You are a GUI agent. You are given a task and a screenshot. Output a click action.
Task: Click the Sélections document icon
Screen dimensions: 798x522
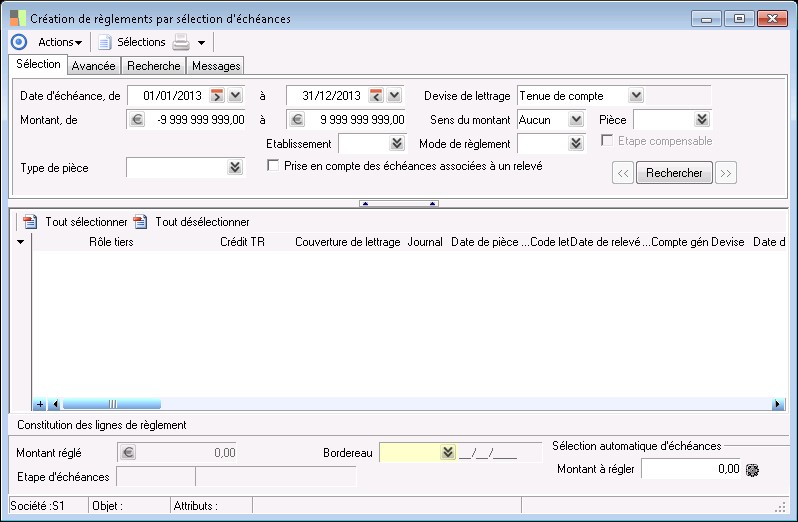[104, 42]
